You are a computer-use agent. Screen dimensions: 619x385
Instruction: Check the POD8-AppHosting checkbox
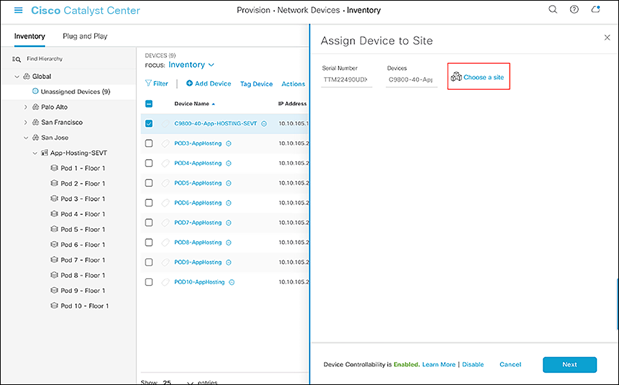pyautogui.click(x=149, y=242)
